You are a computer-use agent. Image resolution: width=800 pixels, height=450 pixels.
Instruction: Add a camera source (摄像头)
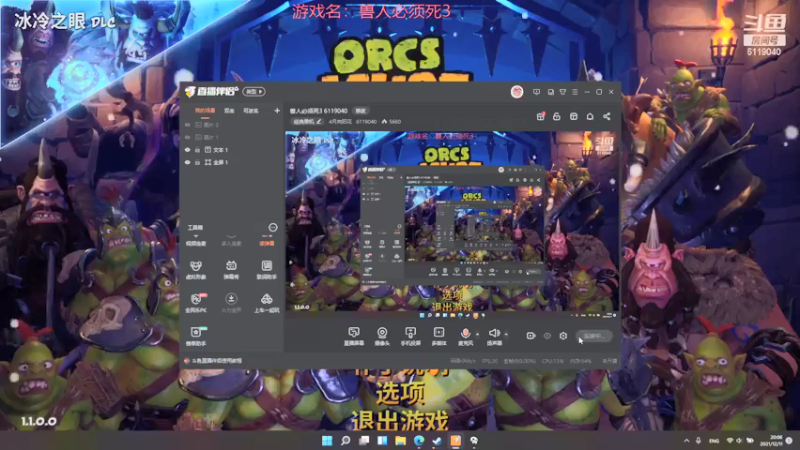pos(382,336)
